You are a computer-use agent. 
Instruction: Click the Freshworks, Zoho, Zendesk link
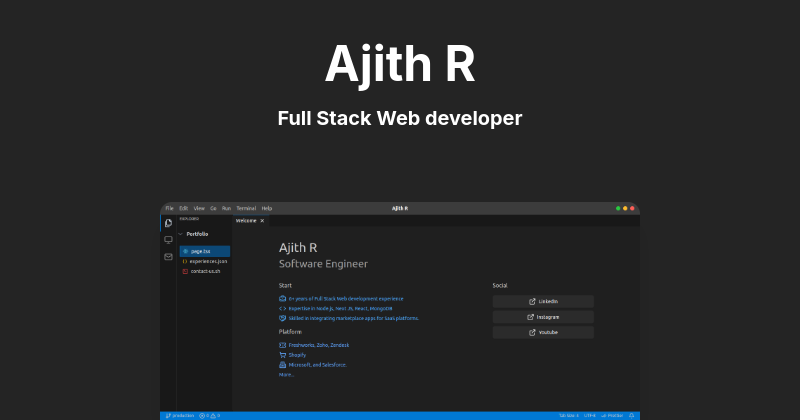pos(319,345)
